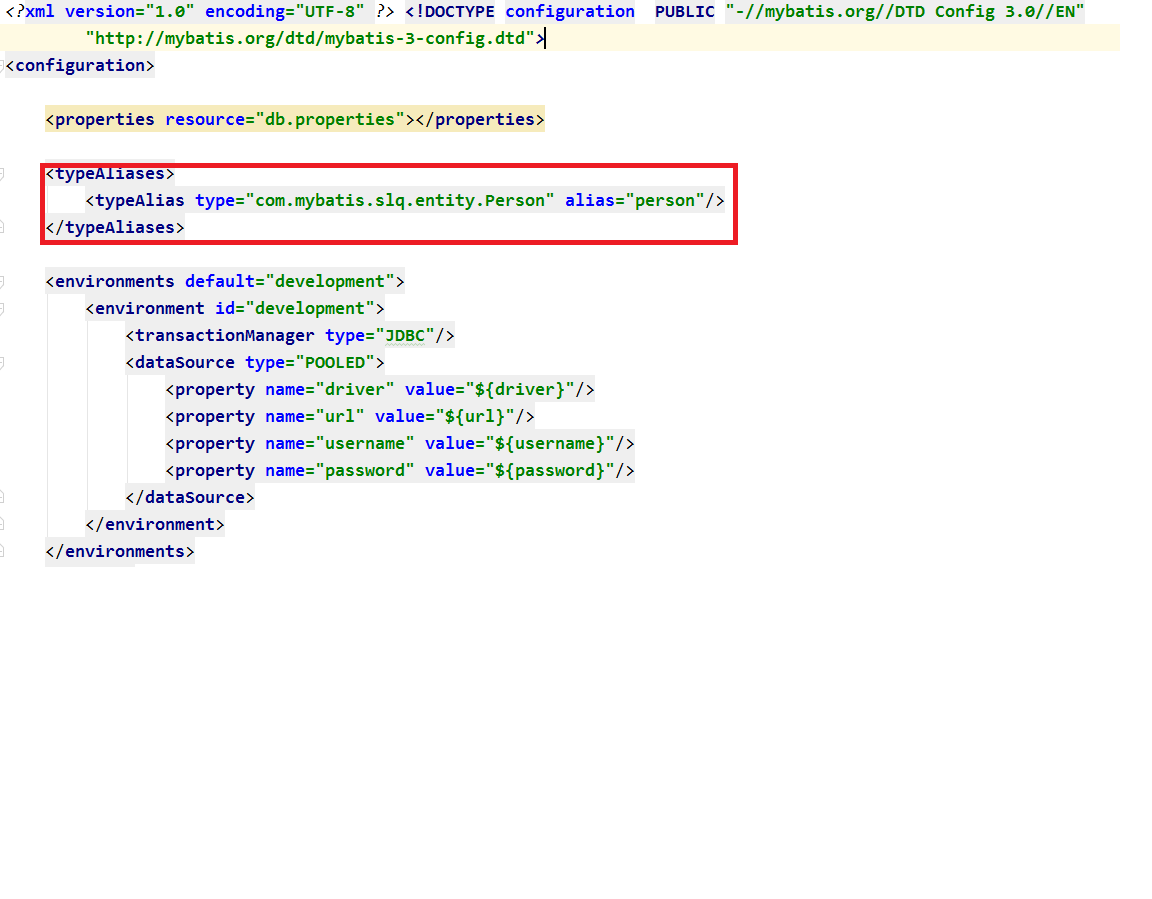Click the <environments default="development"> line
The width and height of the screenshot is (1152, 899).
[x=225, y=281]
